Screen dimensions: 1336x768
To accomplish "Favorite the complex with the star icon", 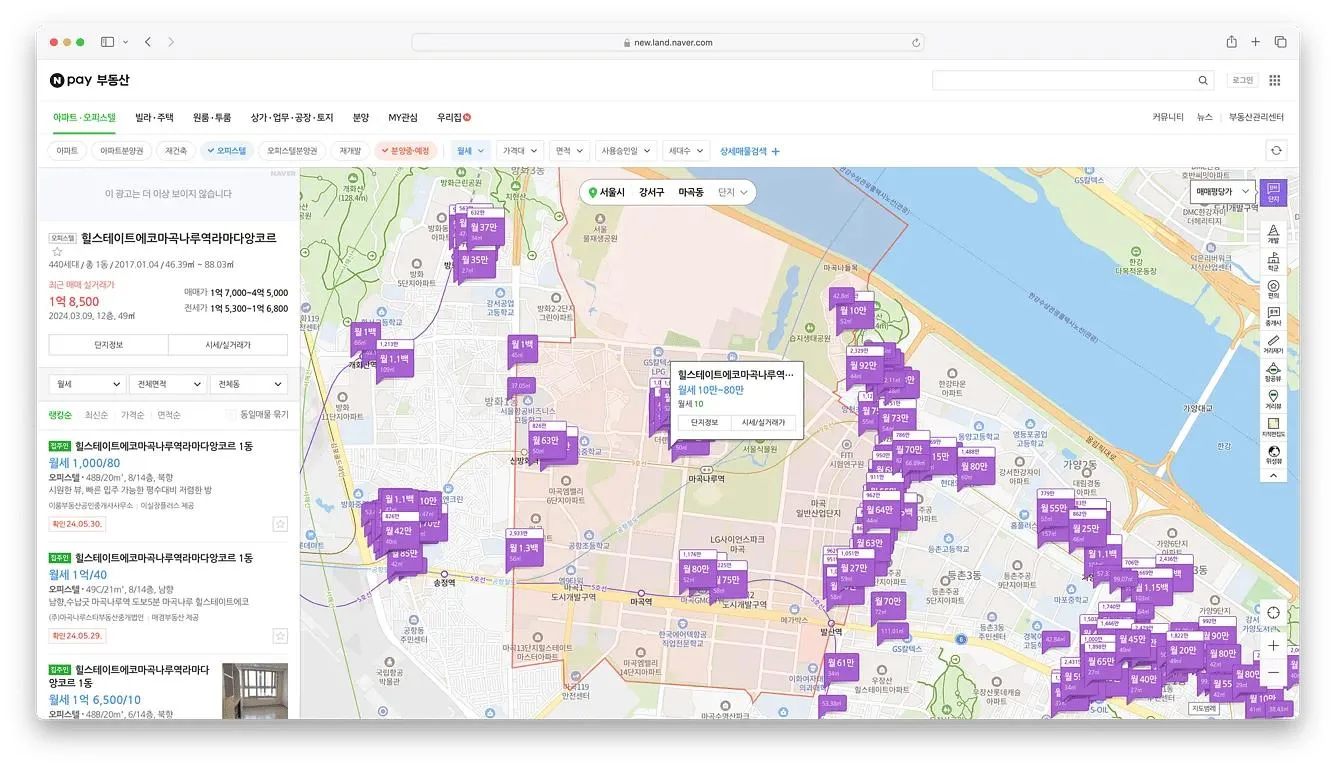I will click(57, 252).
